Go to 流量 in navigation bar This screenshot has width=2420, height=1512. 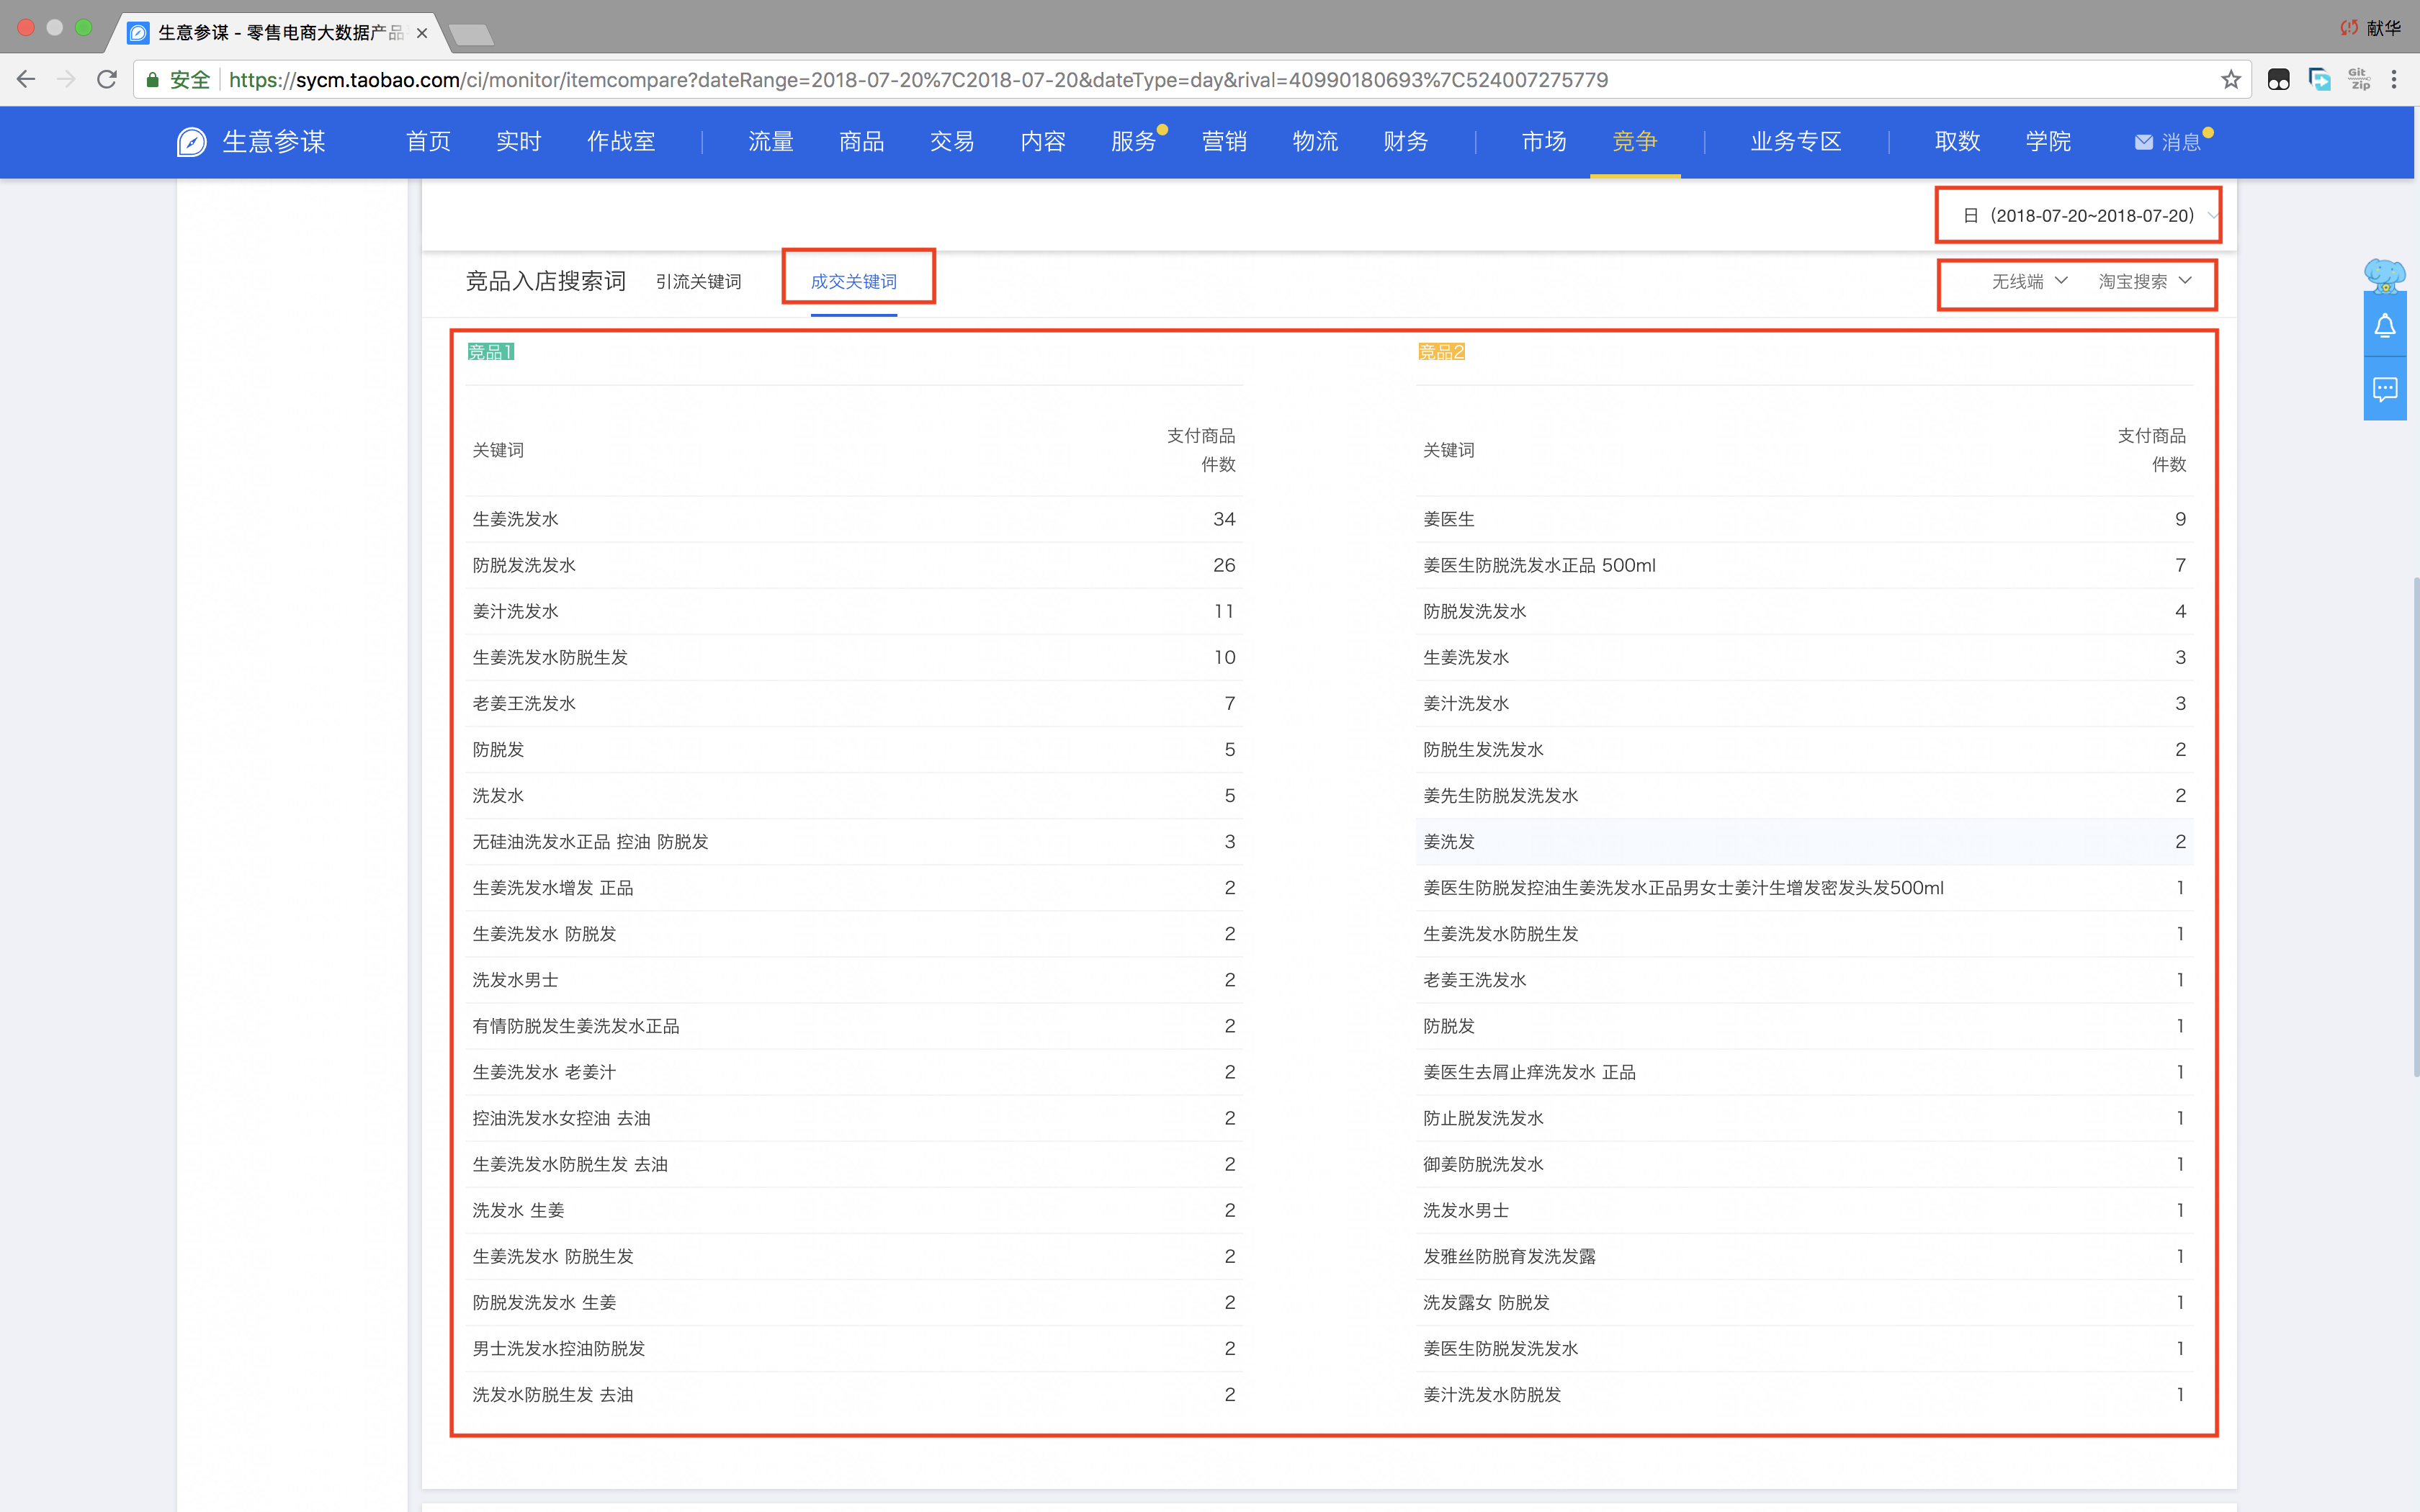point(770,142)
